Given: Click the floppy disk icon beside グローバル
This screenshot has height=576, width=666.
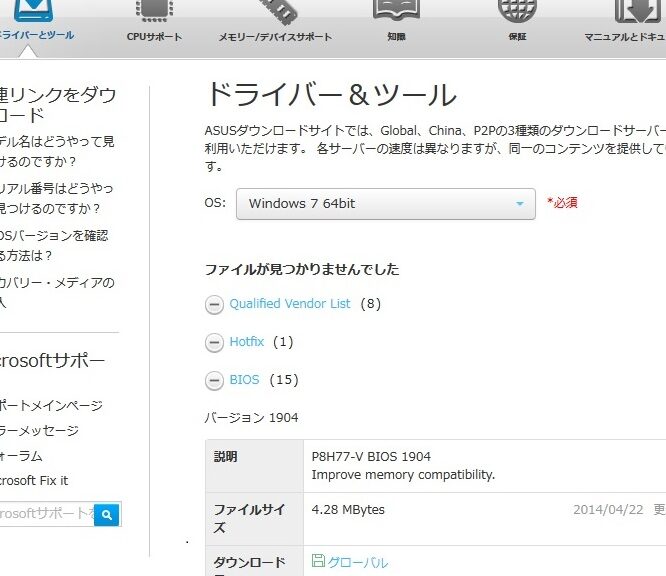Looking at the screenshot, I should 318,561.
